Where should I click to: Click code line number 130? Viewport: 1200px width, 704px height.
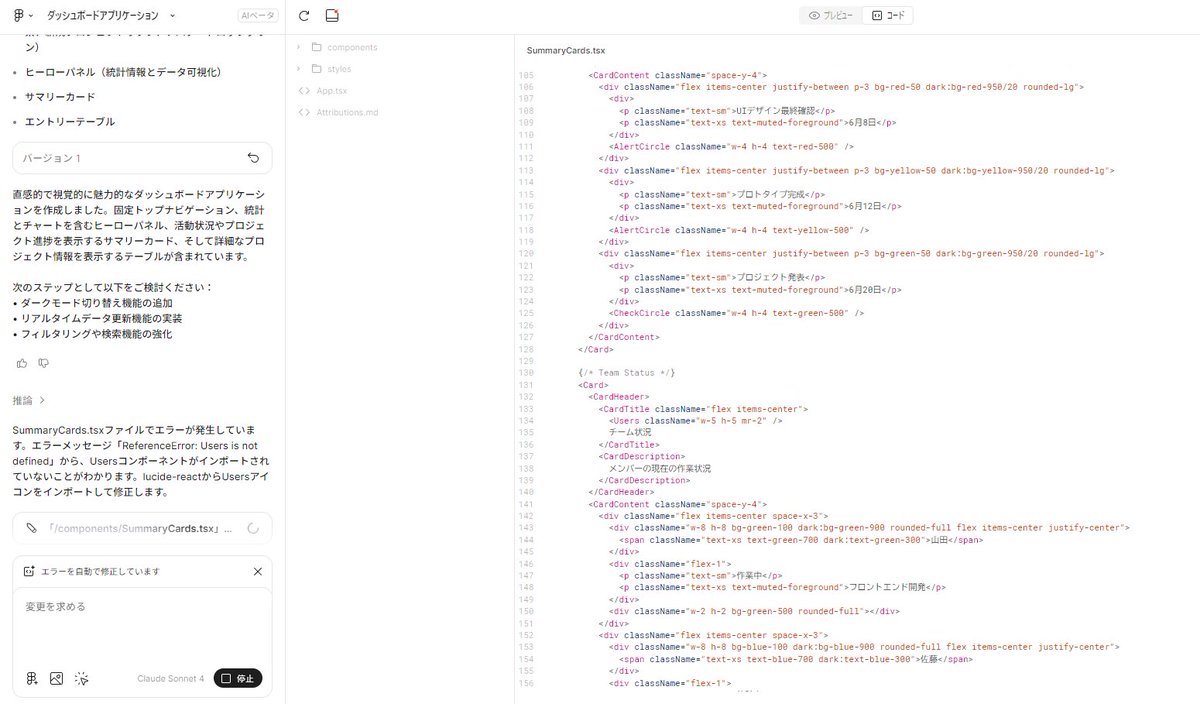coord(526,373)
